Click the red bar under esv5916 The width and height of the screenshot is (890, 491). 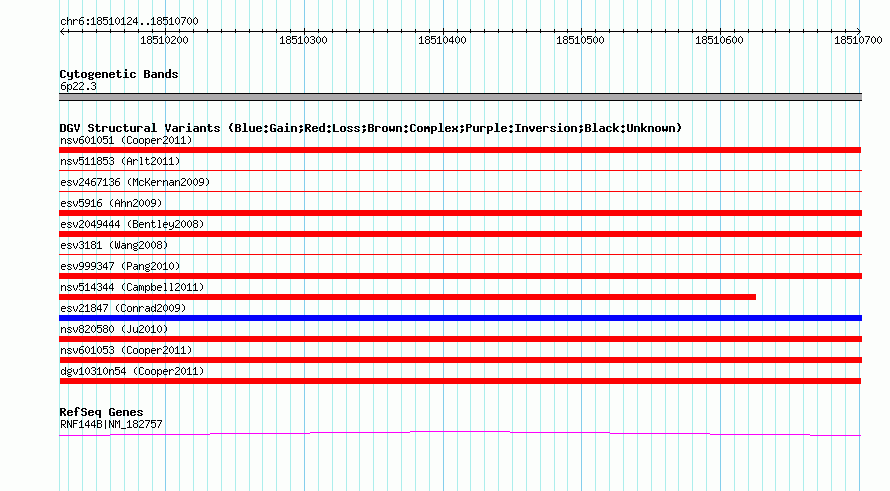coord(460,213)
